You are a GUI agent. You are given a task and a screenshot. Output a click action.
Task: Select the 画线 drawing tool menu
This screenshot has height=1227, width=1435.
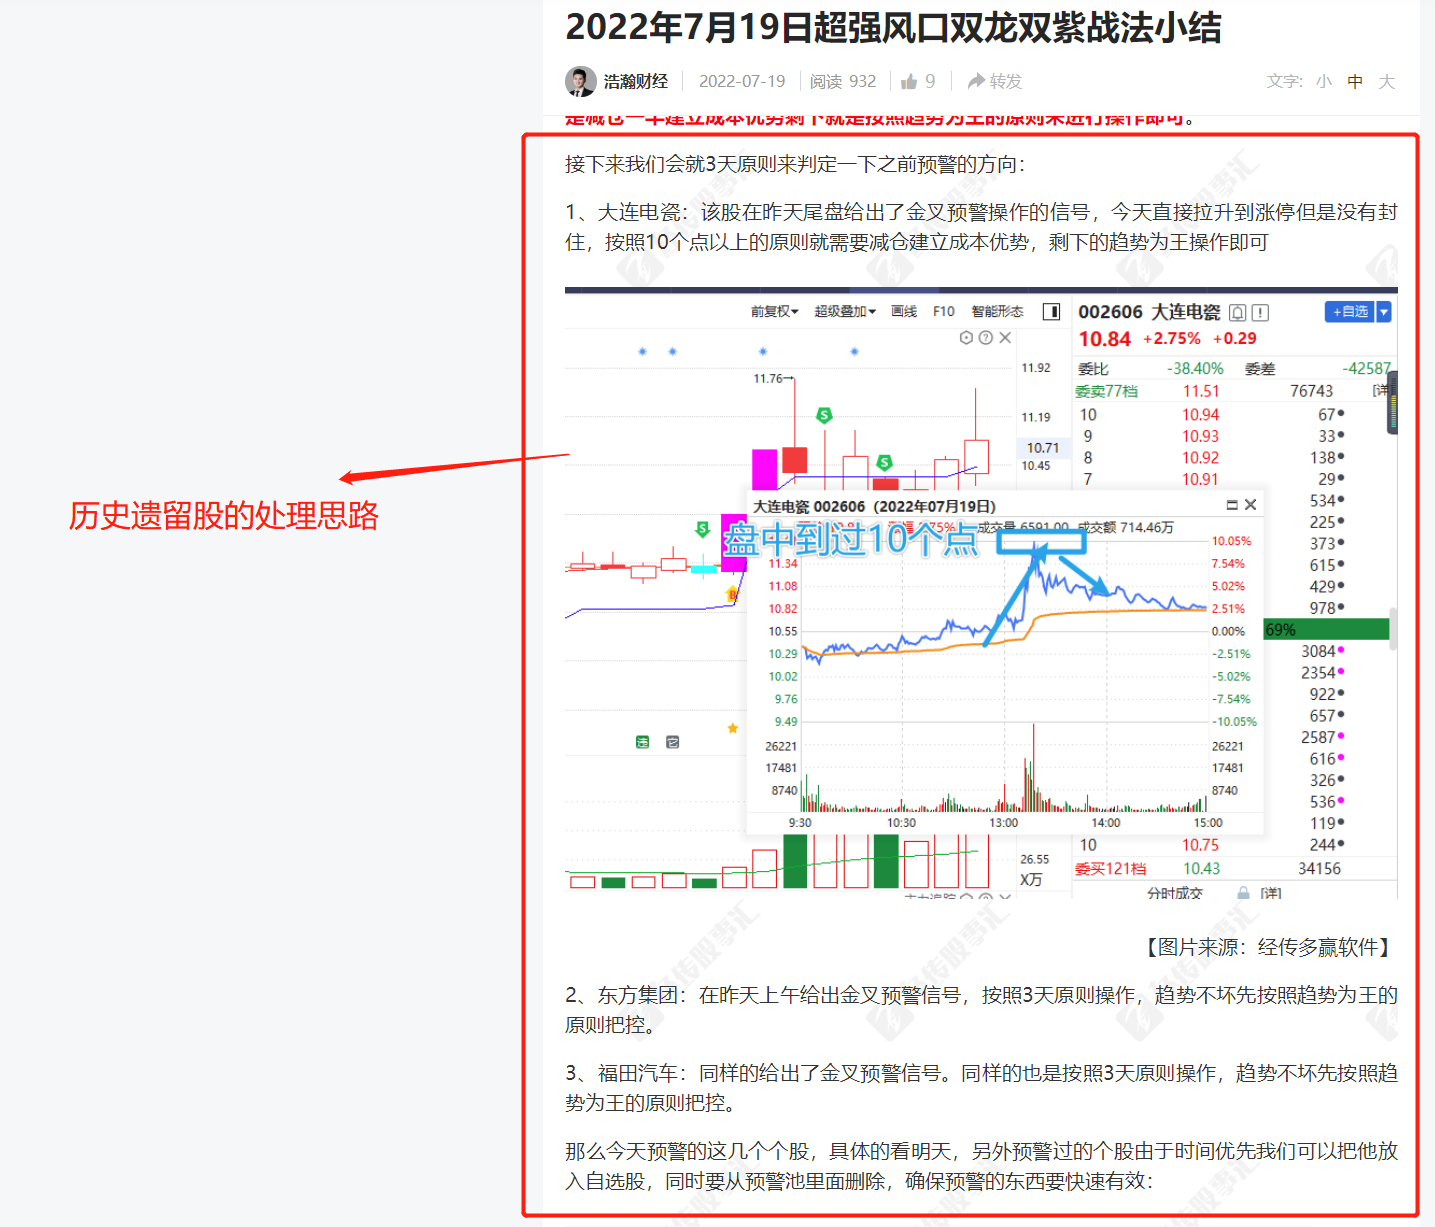pos(904,312)
